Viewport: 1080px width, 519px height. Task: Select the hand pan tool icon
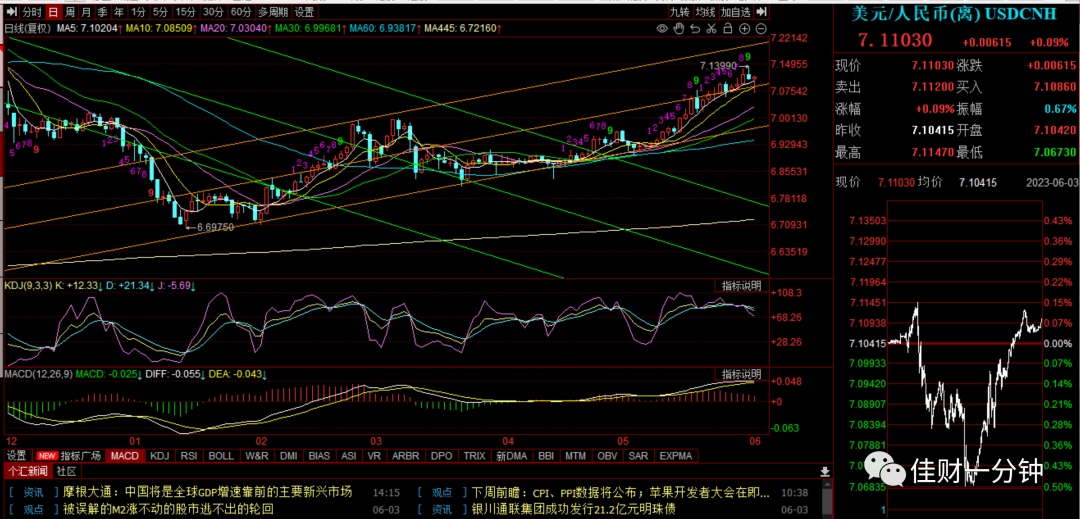(678, 29)
